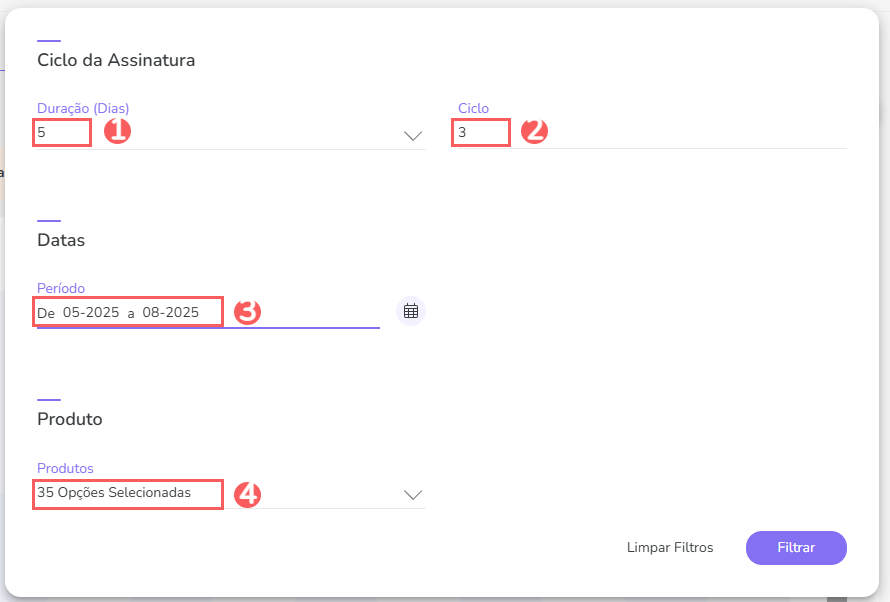The width and height of the screenshot is (890, 602).
Task: Click the red number 4 marker
Action: (247, 494)
